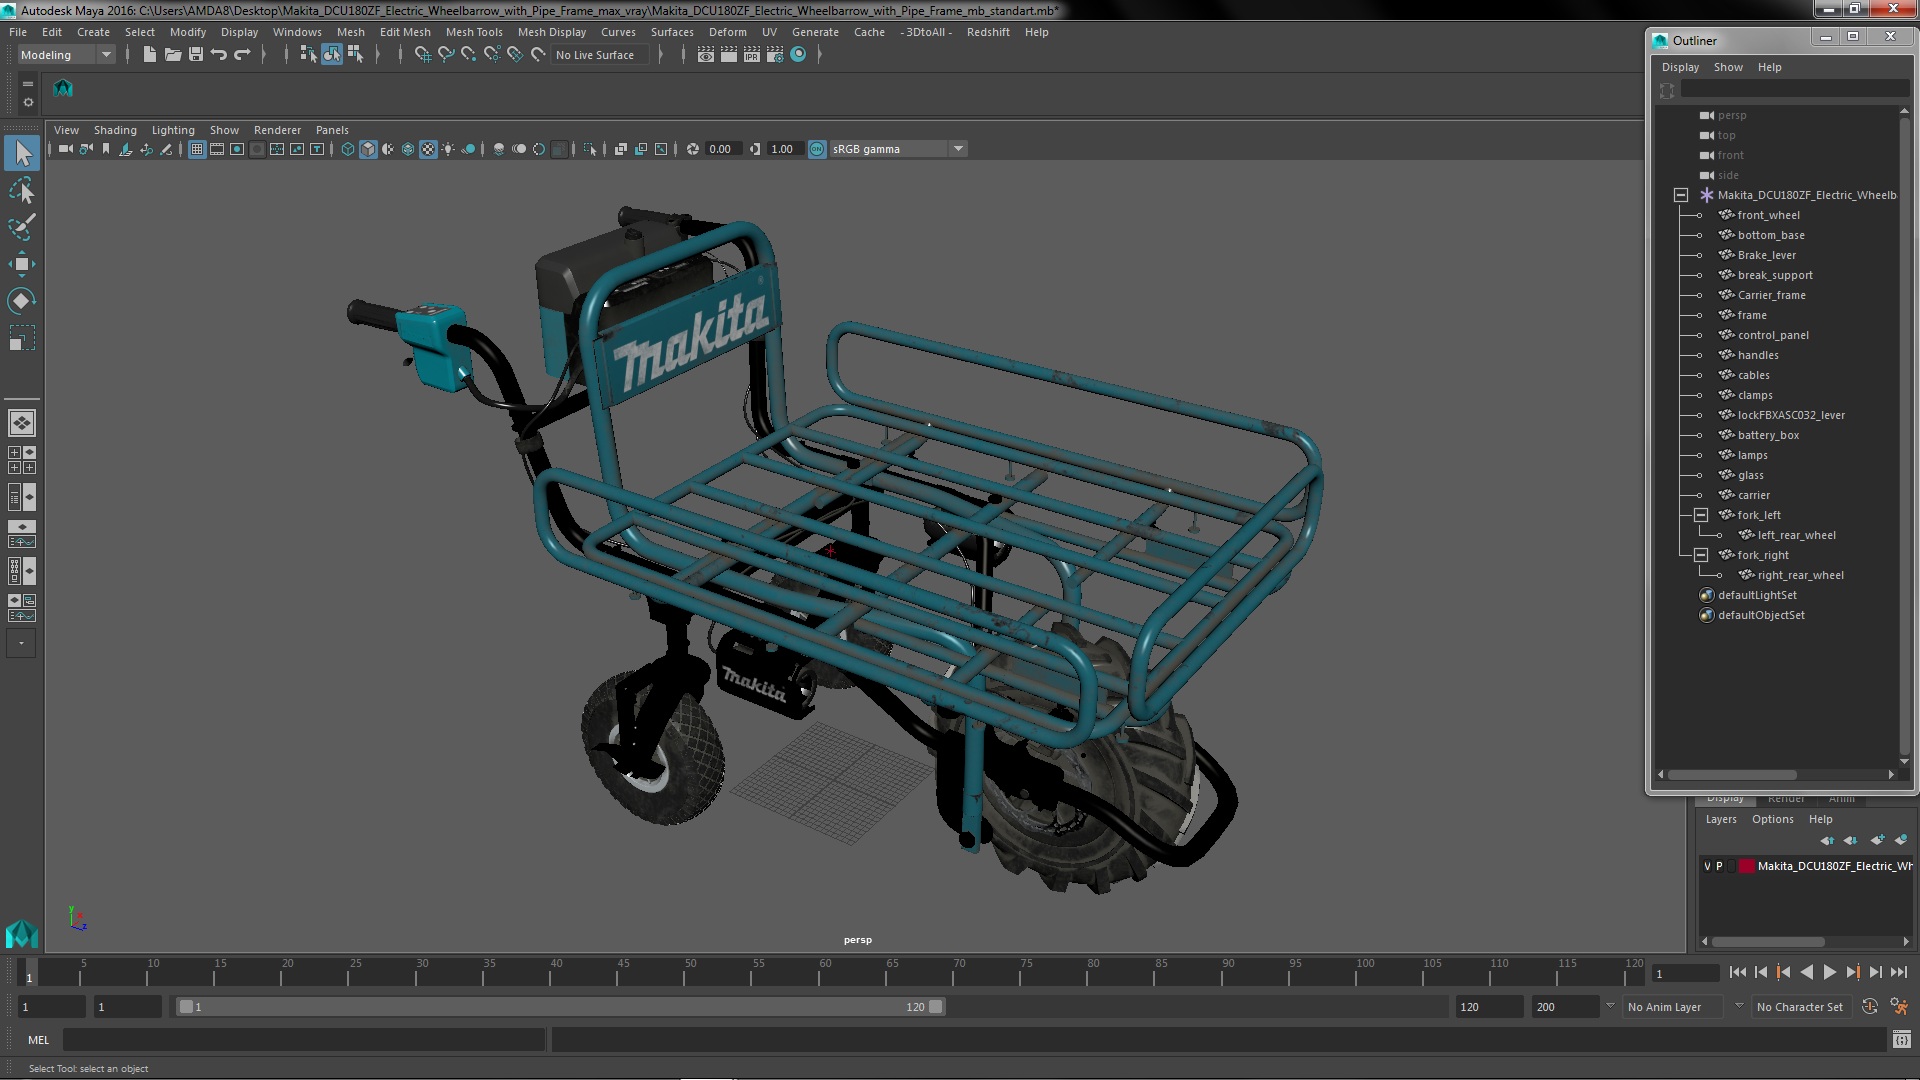Viewport: 1920px width, 1080px height.
Task: Open viewport Shading menu
Action: click(115, 130)
